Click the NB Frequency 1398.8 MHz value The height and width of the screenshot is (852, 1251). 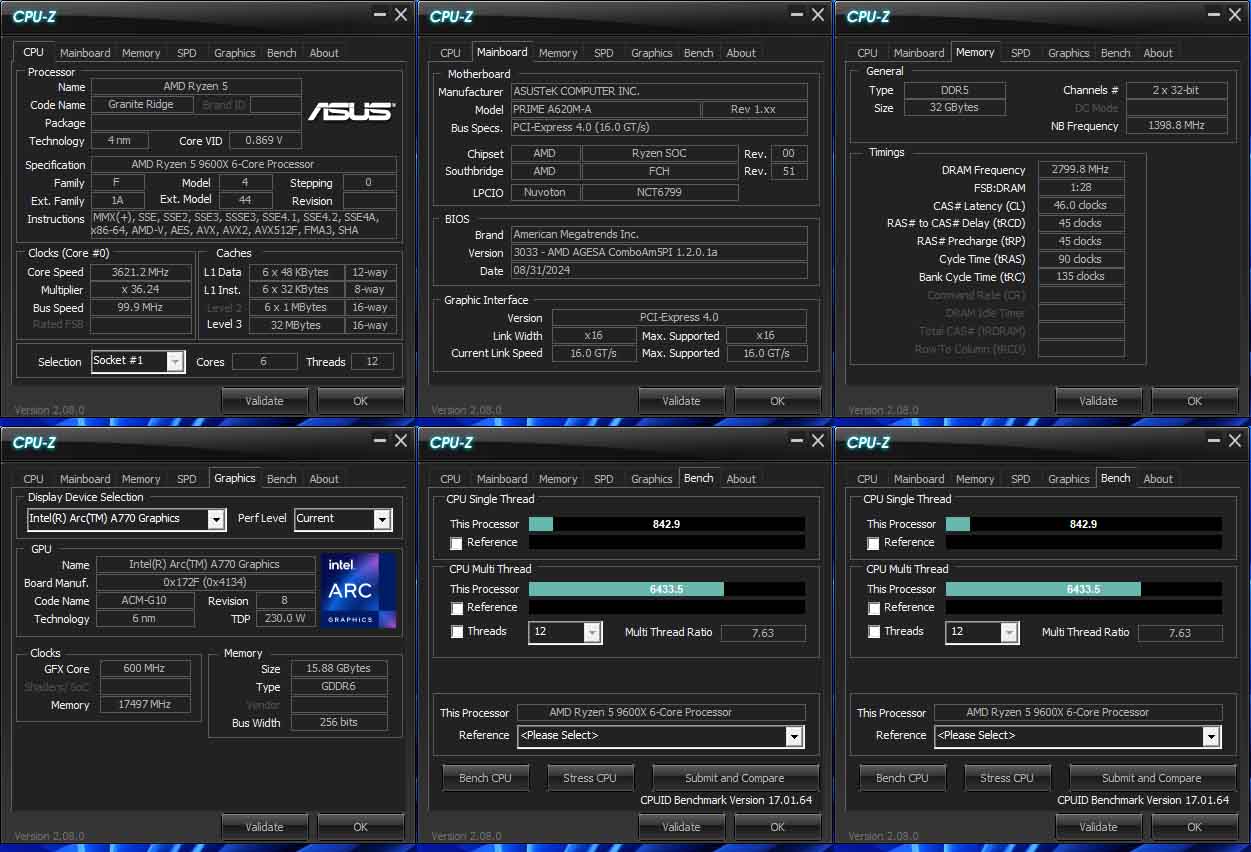(1177, 126)
